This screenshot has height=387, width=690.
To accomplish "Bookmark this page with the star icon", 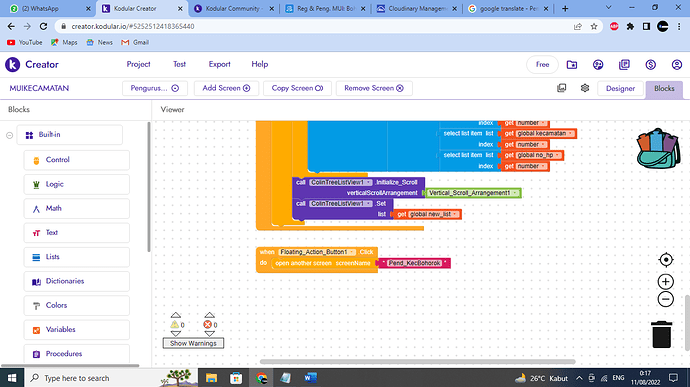I will (x=594, y=26).
